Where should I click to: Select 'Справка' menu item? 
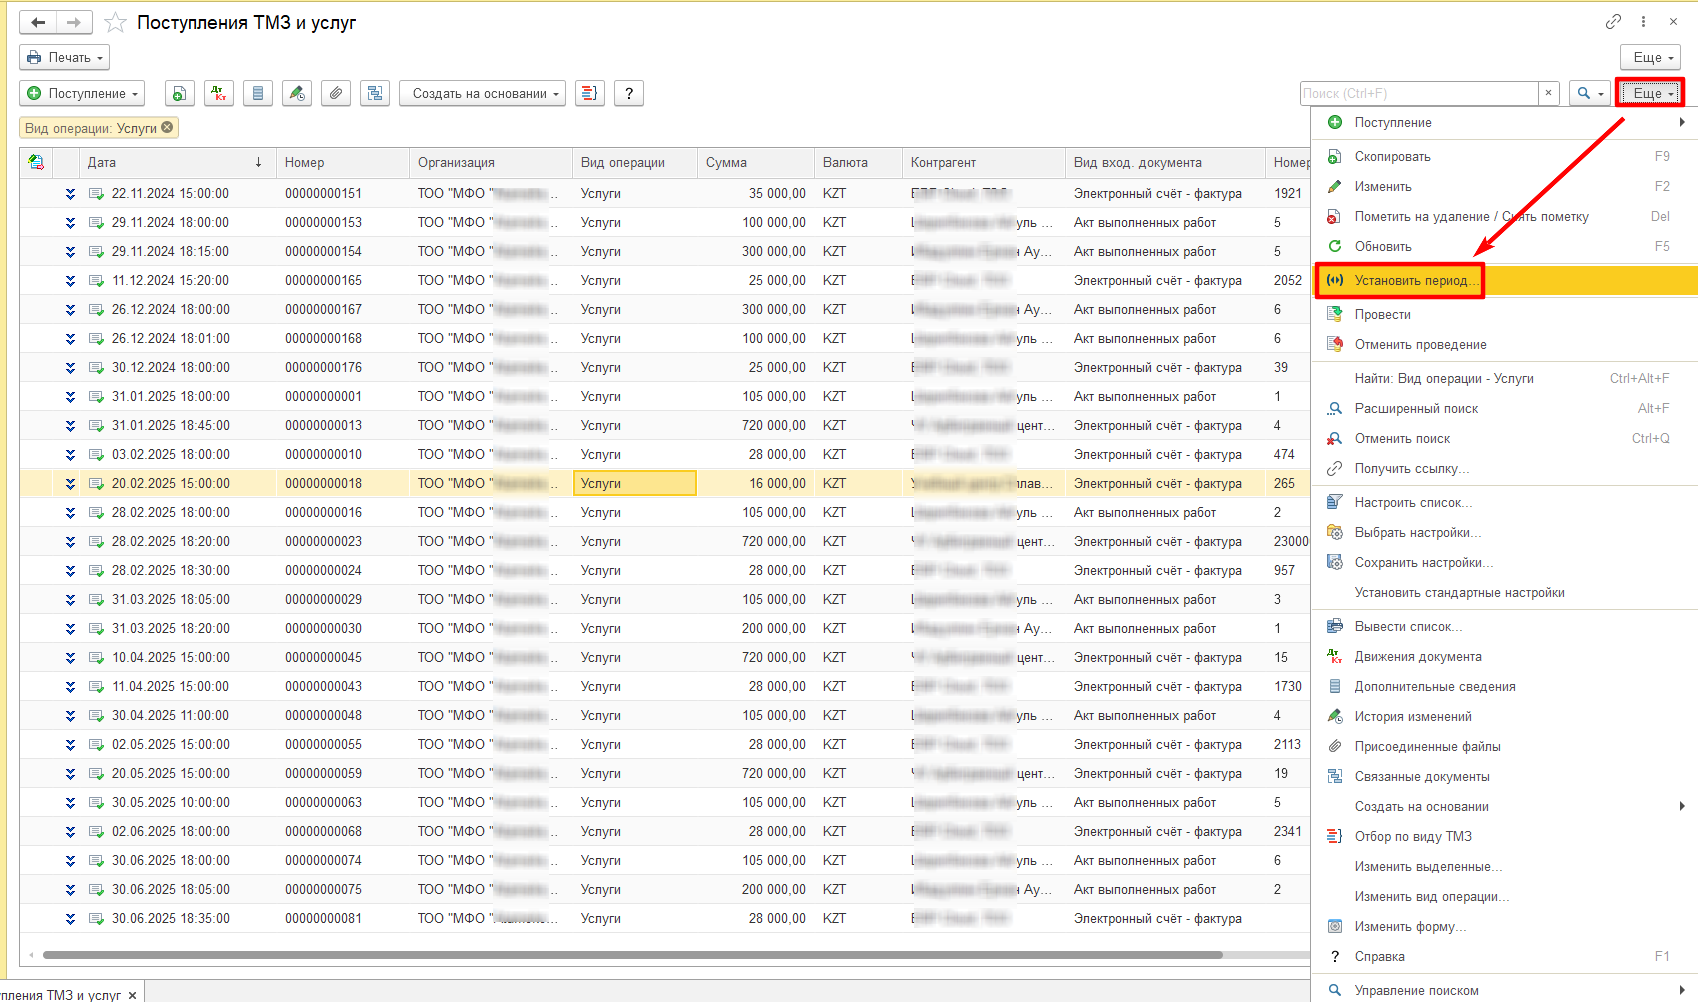coord(1504,956)
